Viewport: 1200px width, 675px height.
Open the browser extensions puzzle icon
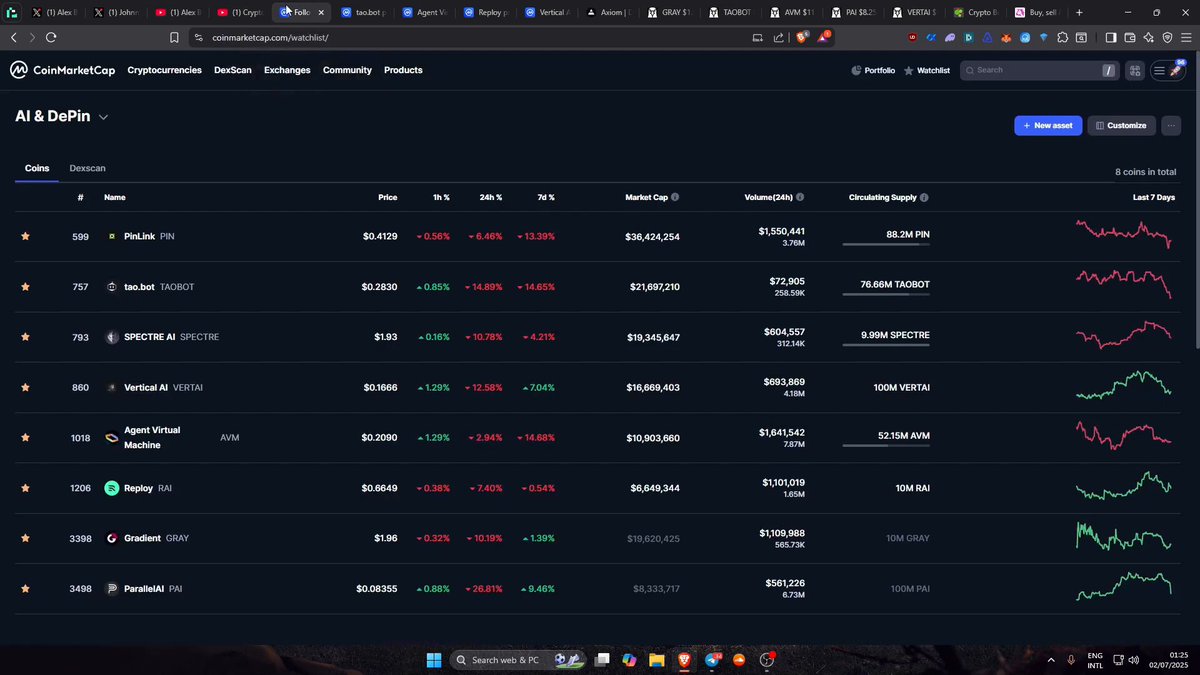(x=1063, y=37)
